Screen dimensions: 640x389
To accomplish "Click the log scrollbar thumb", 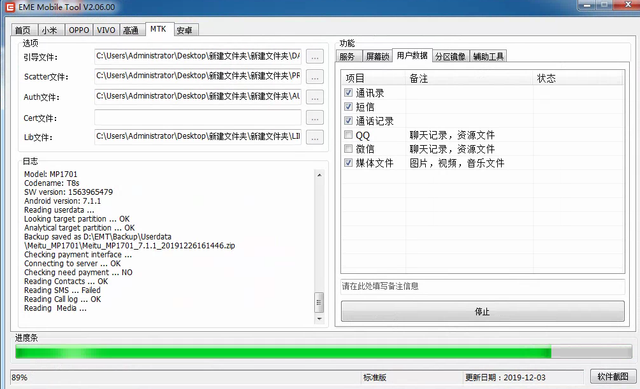I will 319,302.
